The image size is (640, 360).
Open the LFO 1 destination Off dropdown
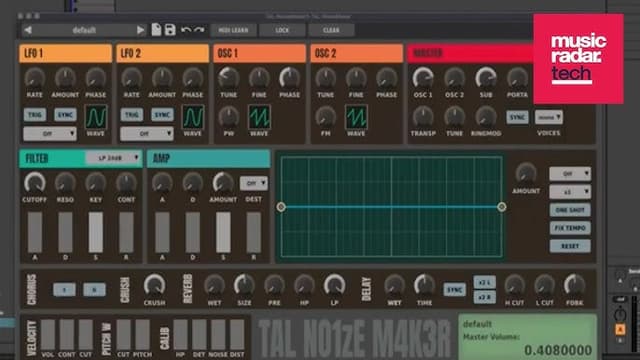pyautogui.click(x=49, y=133)
